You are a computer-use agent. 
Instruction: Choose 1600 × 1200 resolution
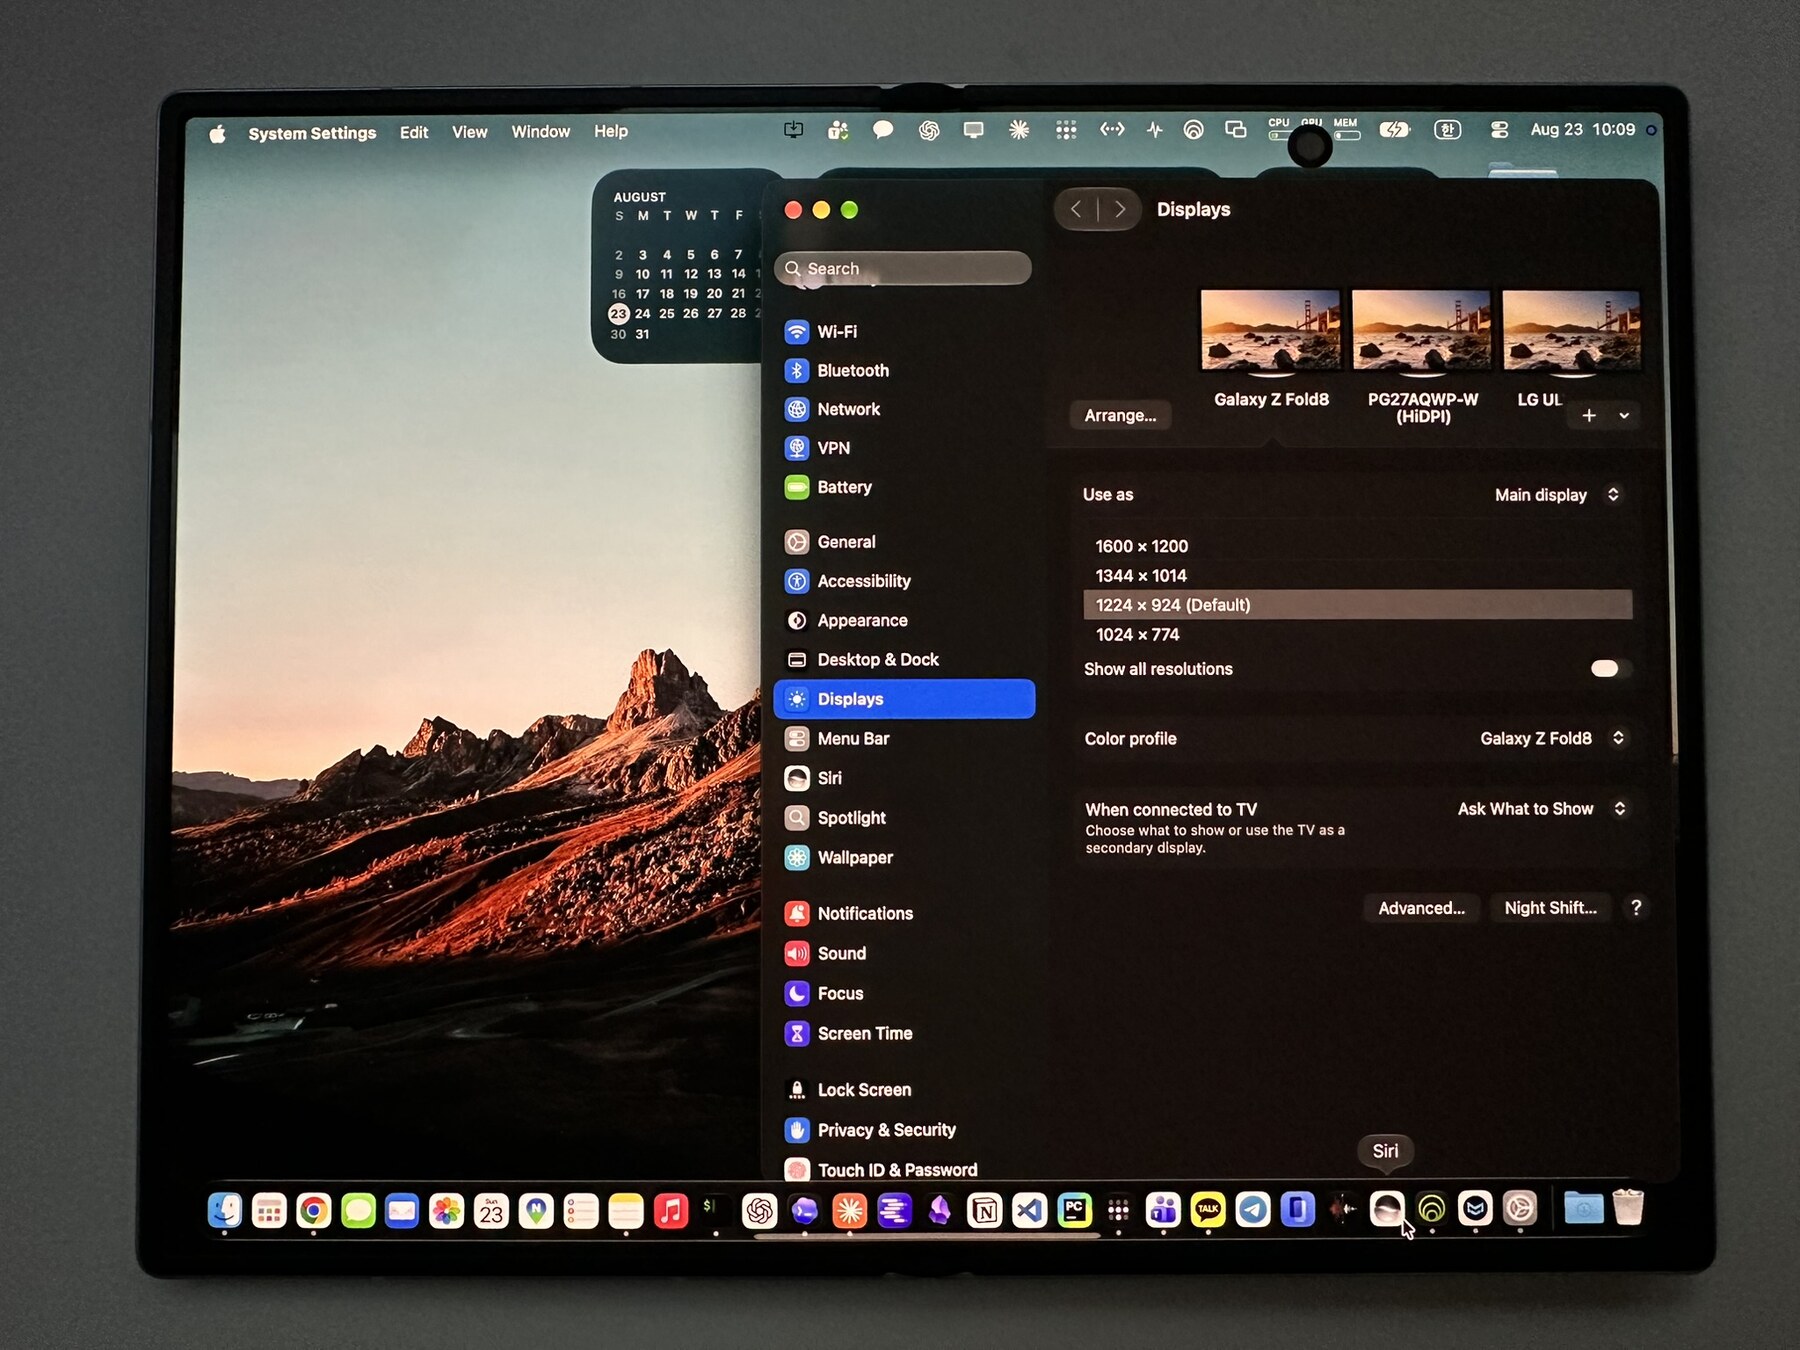(x=1357, y=547)
